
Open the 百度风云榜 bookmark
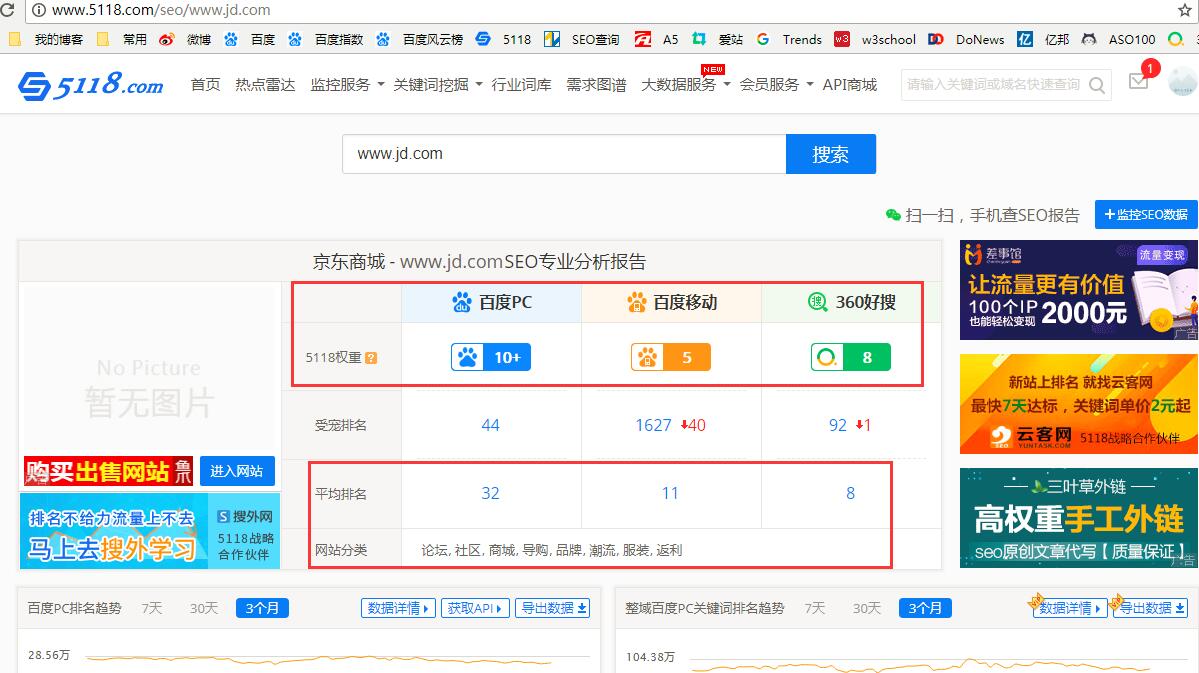point(420,39)
